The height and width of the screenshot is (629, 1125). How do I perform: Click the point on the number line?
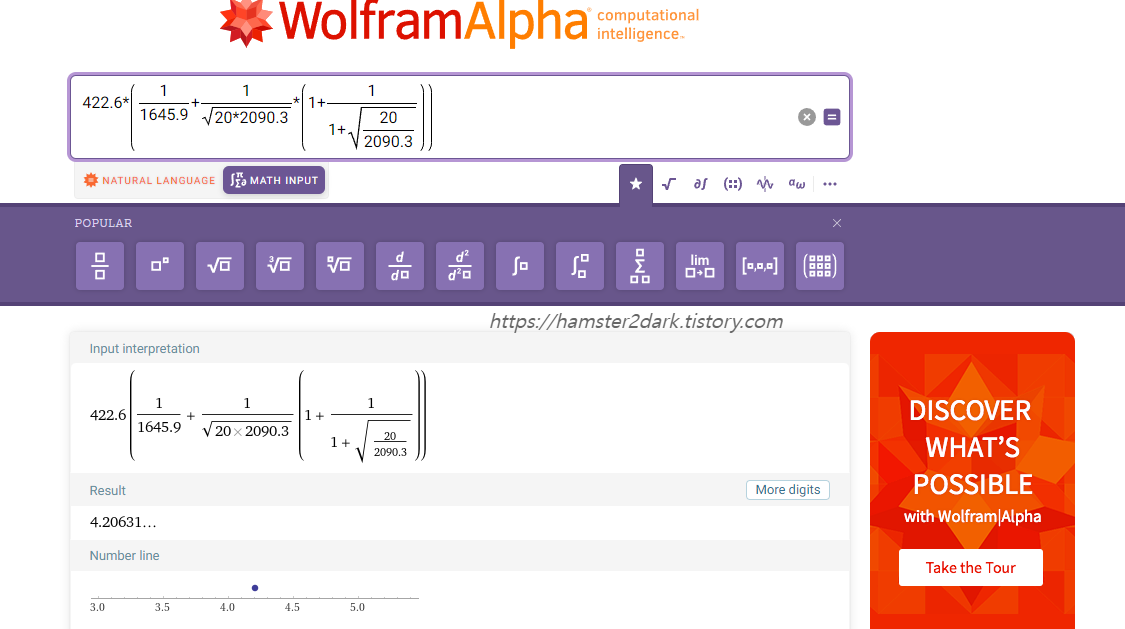[x=255, y=588]
